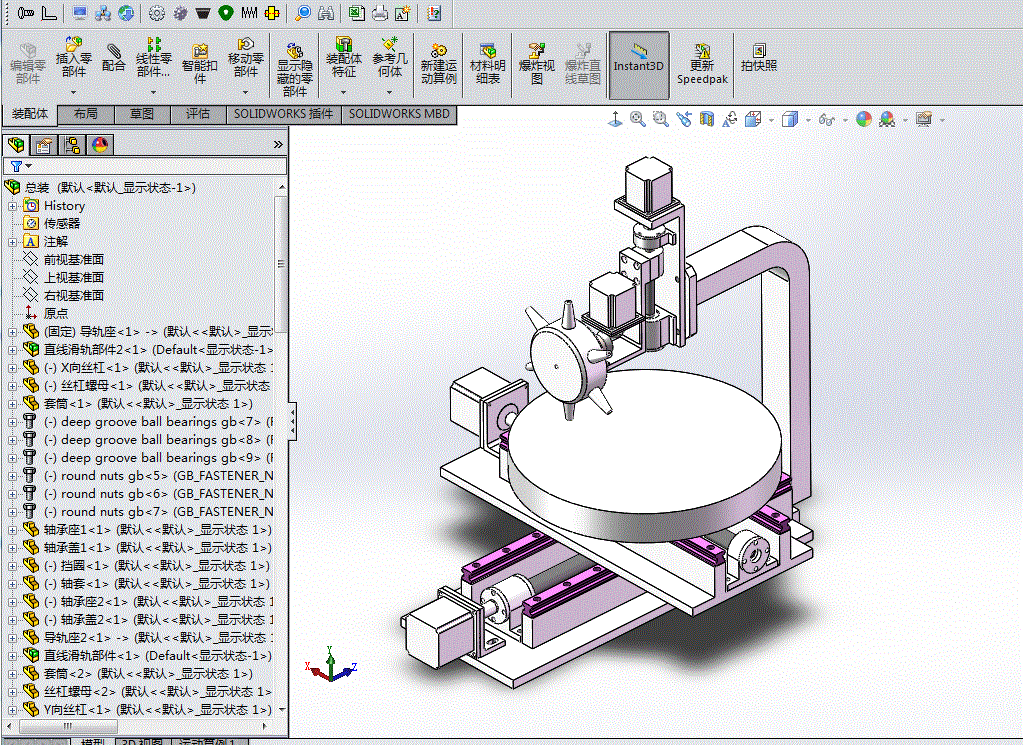Screen dimensions: 1023x745
Task: Select 前视基准面 in feature tree
Action: [73, 260]
